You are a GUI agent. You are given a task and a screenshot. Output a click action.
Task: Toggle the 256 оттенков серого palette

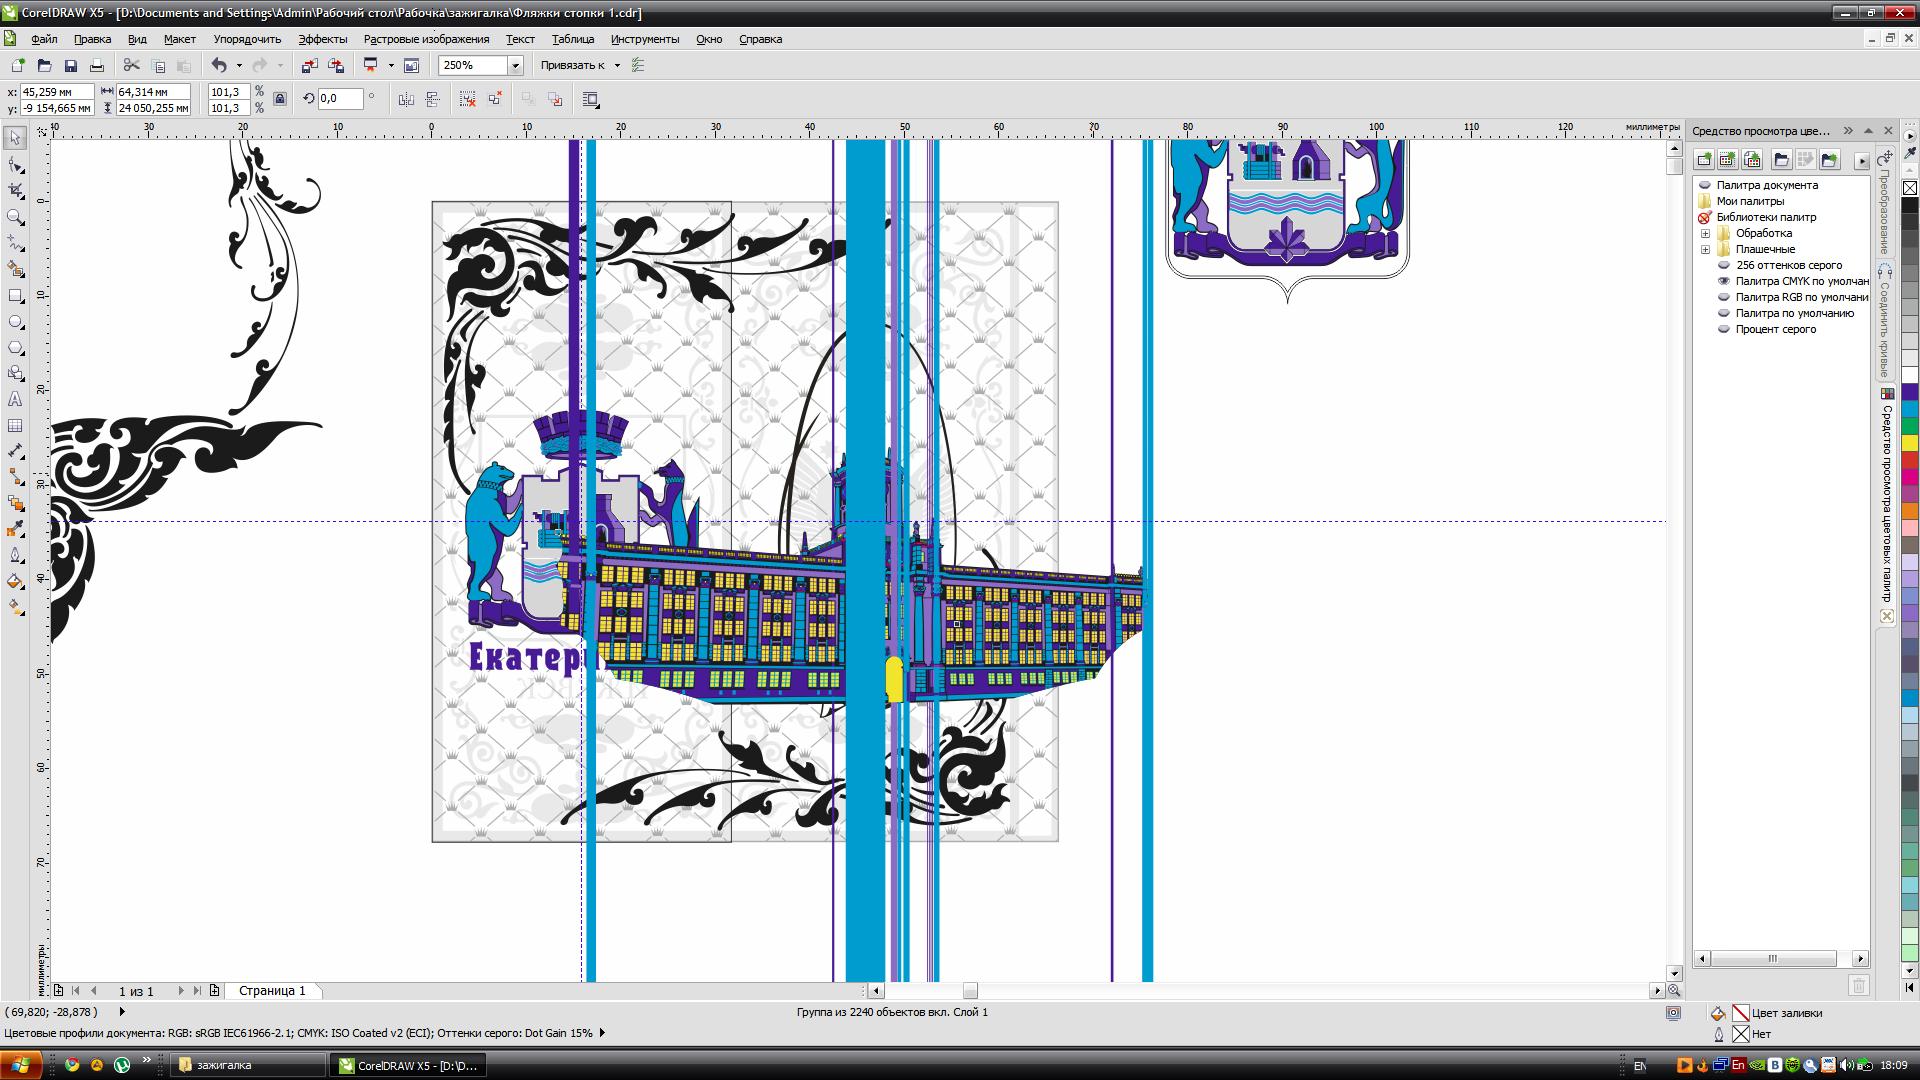1724,265
